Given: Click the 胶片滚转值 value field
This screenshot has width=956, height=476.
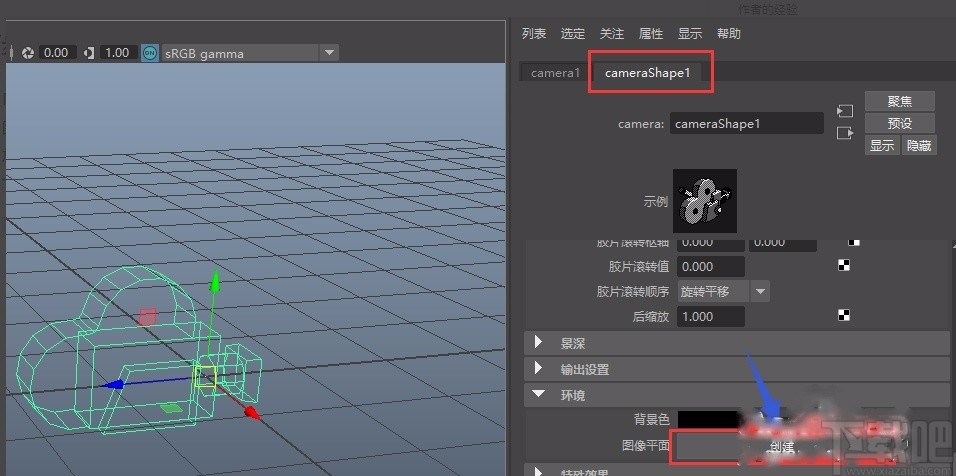Looking at the screenshot, I should pyautogui.click(x=710, y=266).
